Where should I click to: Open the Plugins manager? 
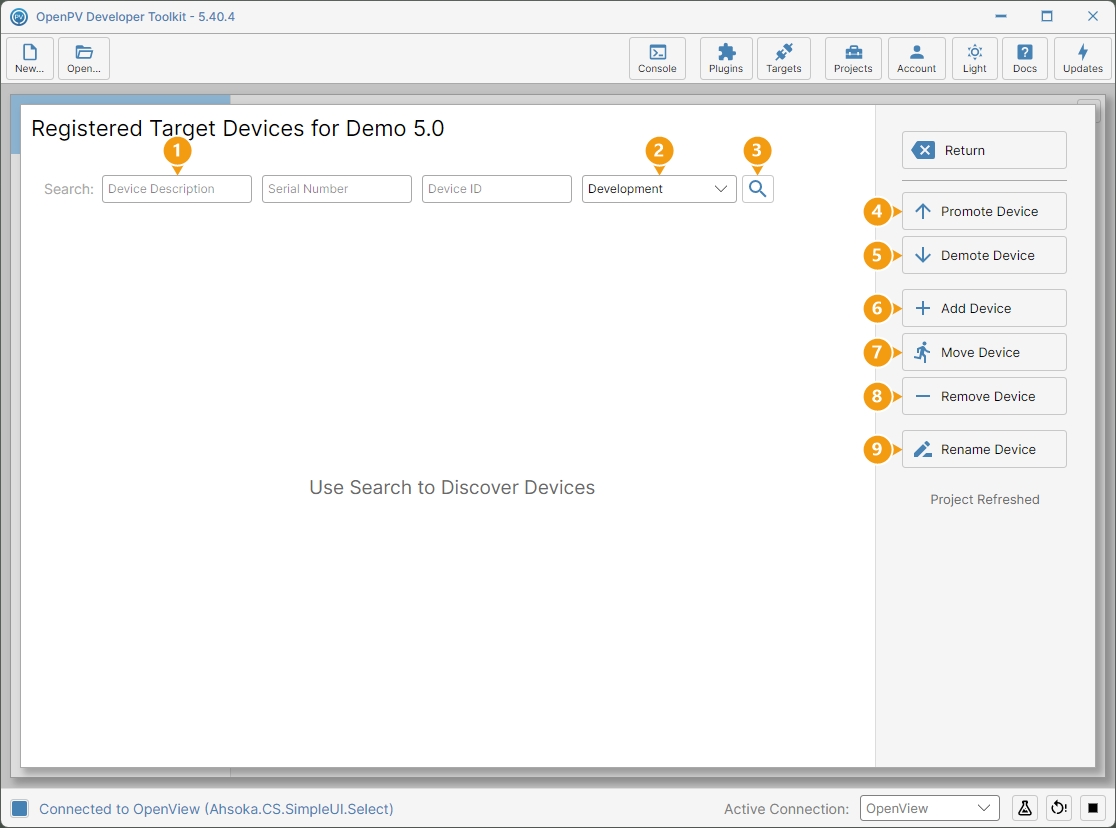click(x=726, y=58)
